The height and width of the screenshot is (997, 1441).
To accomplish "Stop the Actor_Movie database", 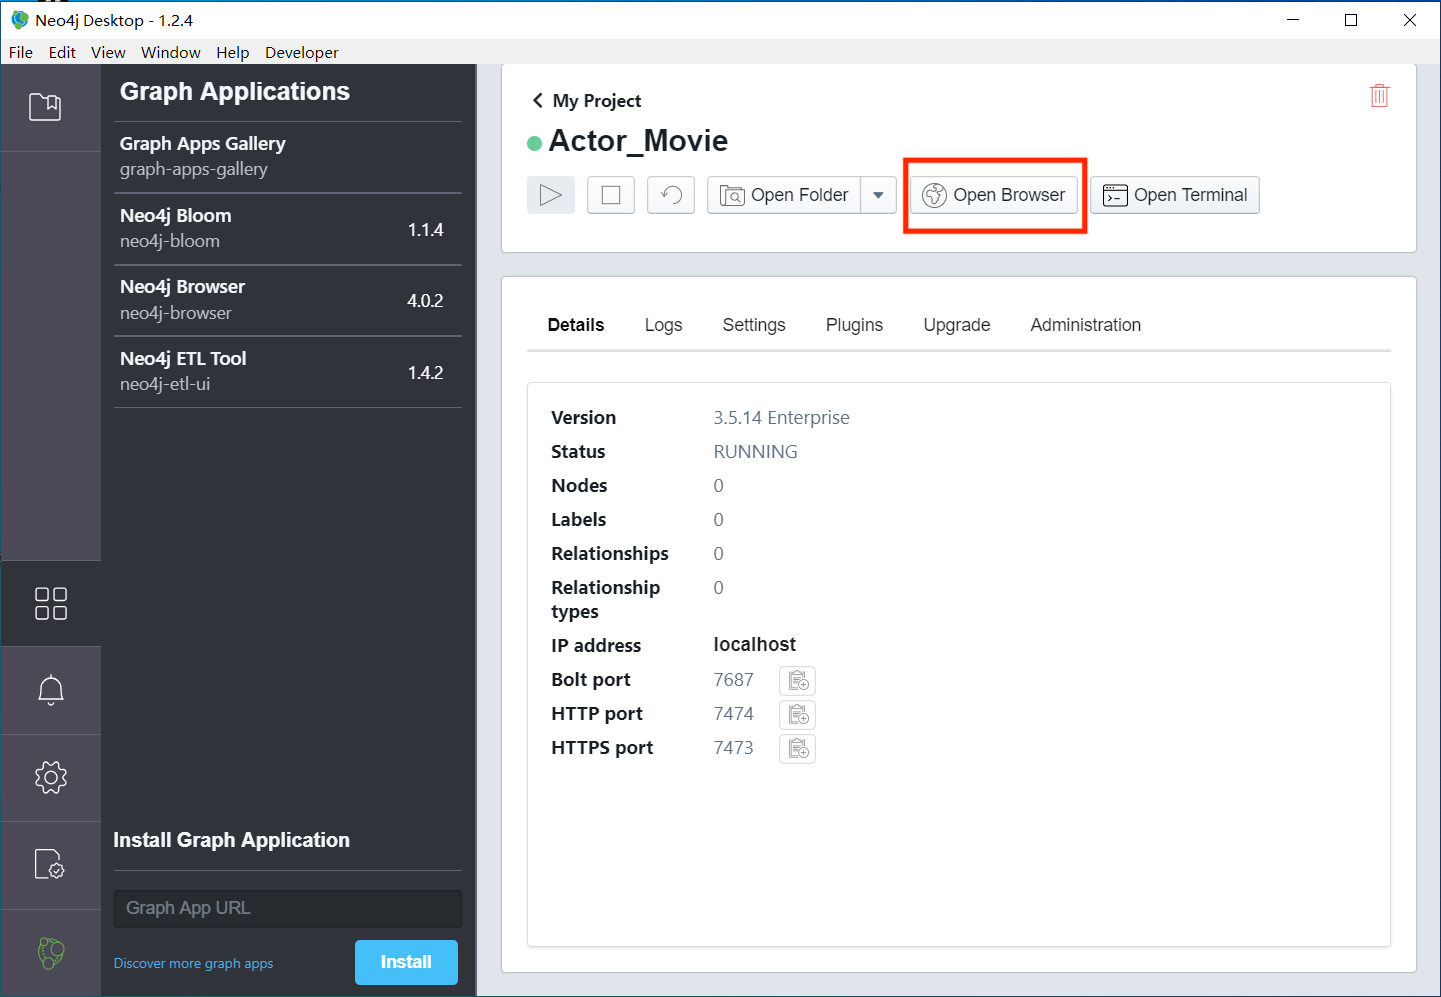I will (611, 195).
